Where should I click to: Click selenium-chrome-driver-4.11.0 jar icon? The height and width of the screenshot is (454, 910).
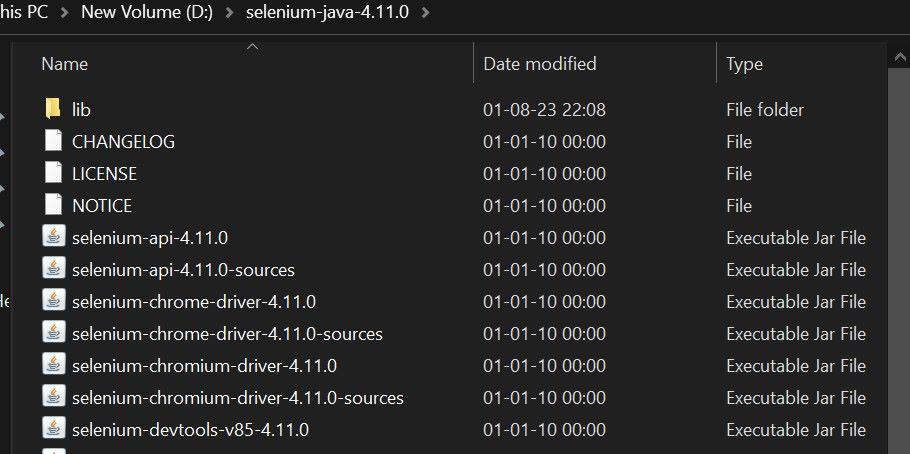pos(53,301)
